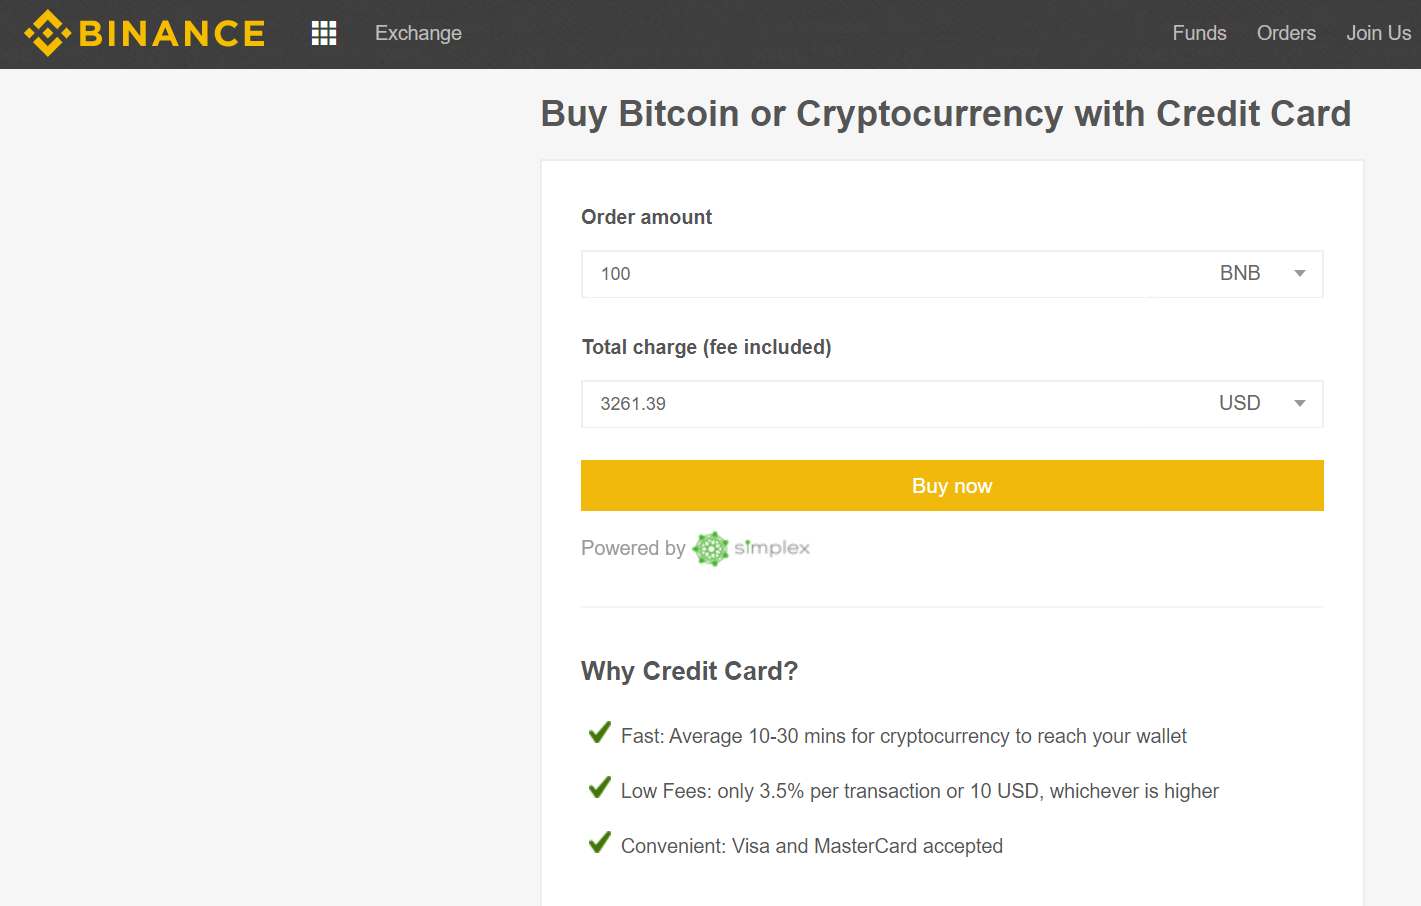Screen dimensions: 1421x906
Task: Expand the USD currency dropdown arrow
Action: pos(1300,404)
